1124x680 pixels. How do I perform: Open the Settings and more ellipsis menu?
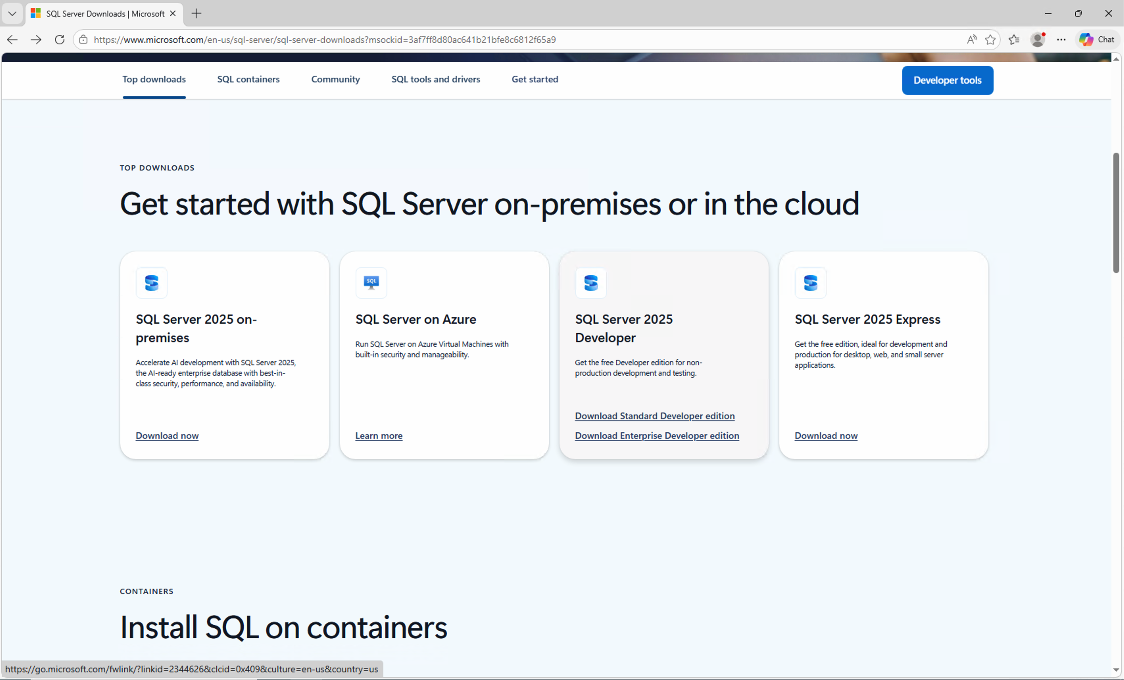click(x=1061, y=39)
